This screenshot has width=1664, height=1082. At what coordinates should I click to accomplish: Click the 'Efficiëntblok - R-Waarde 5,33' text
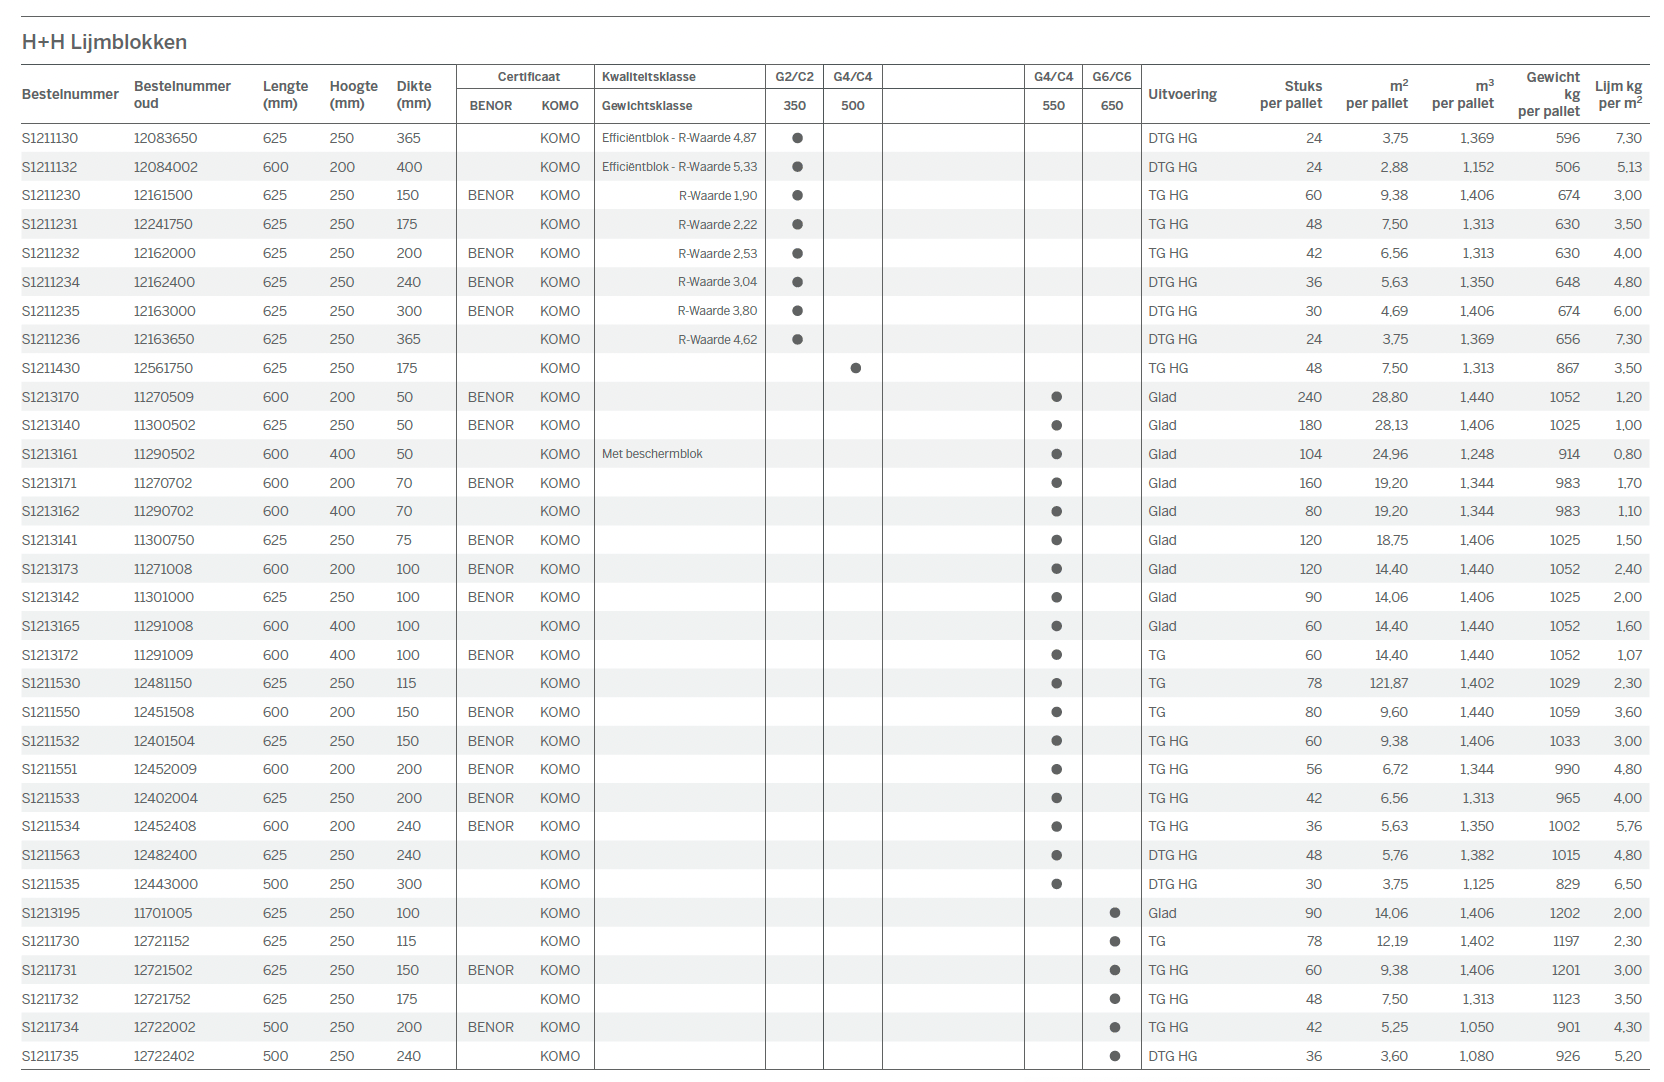[x=679, y=167]
